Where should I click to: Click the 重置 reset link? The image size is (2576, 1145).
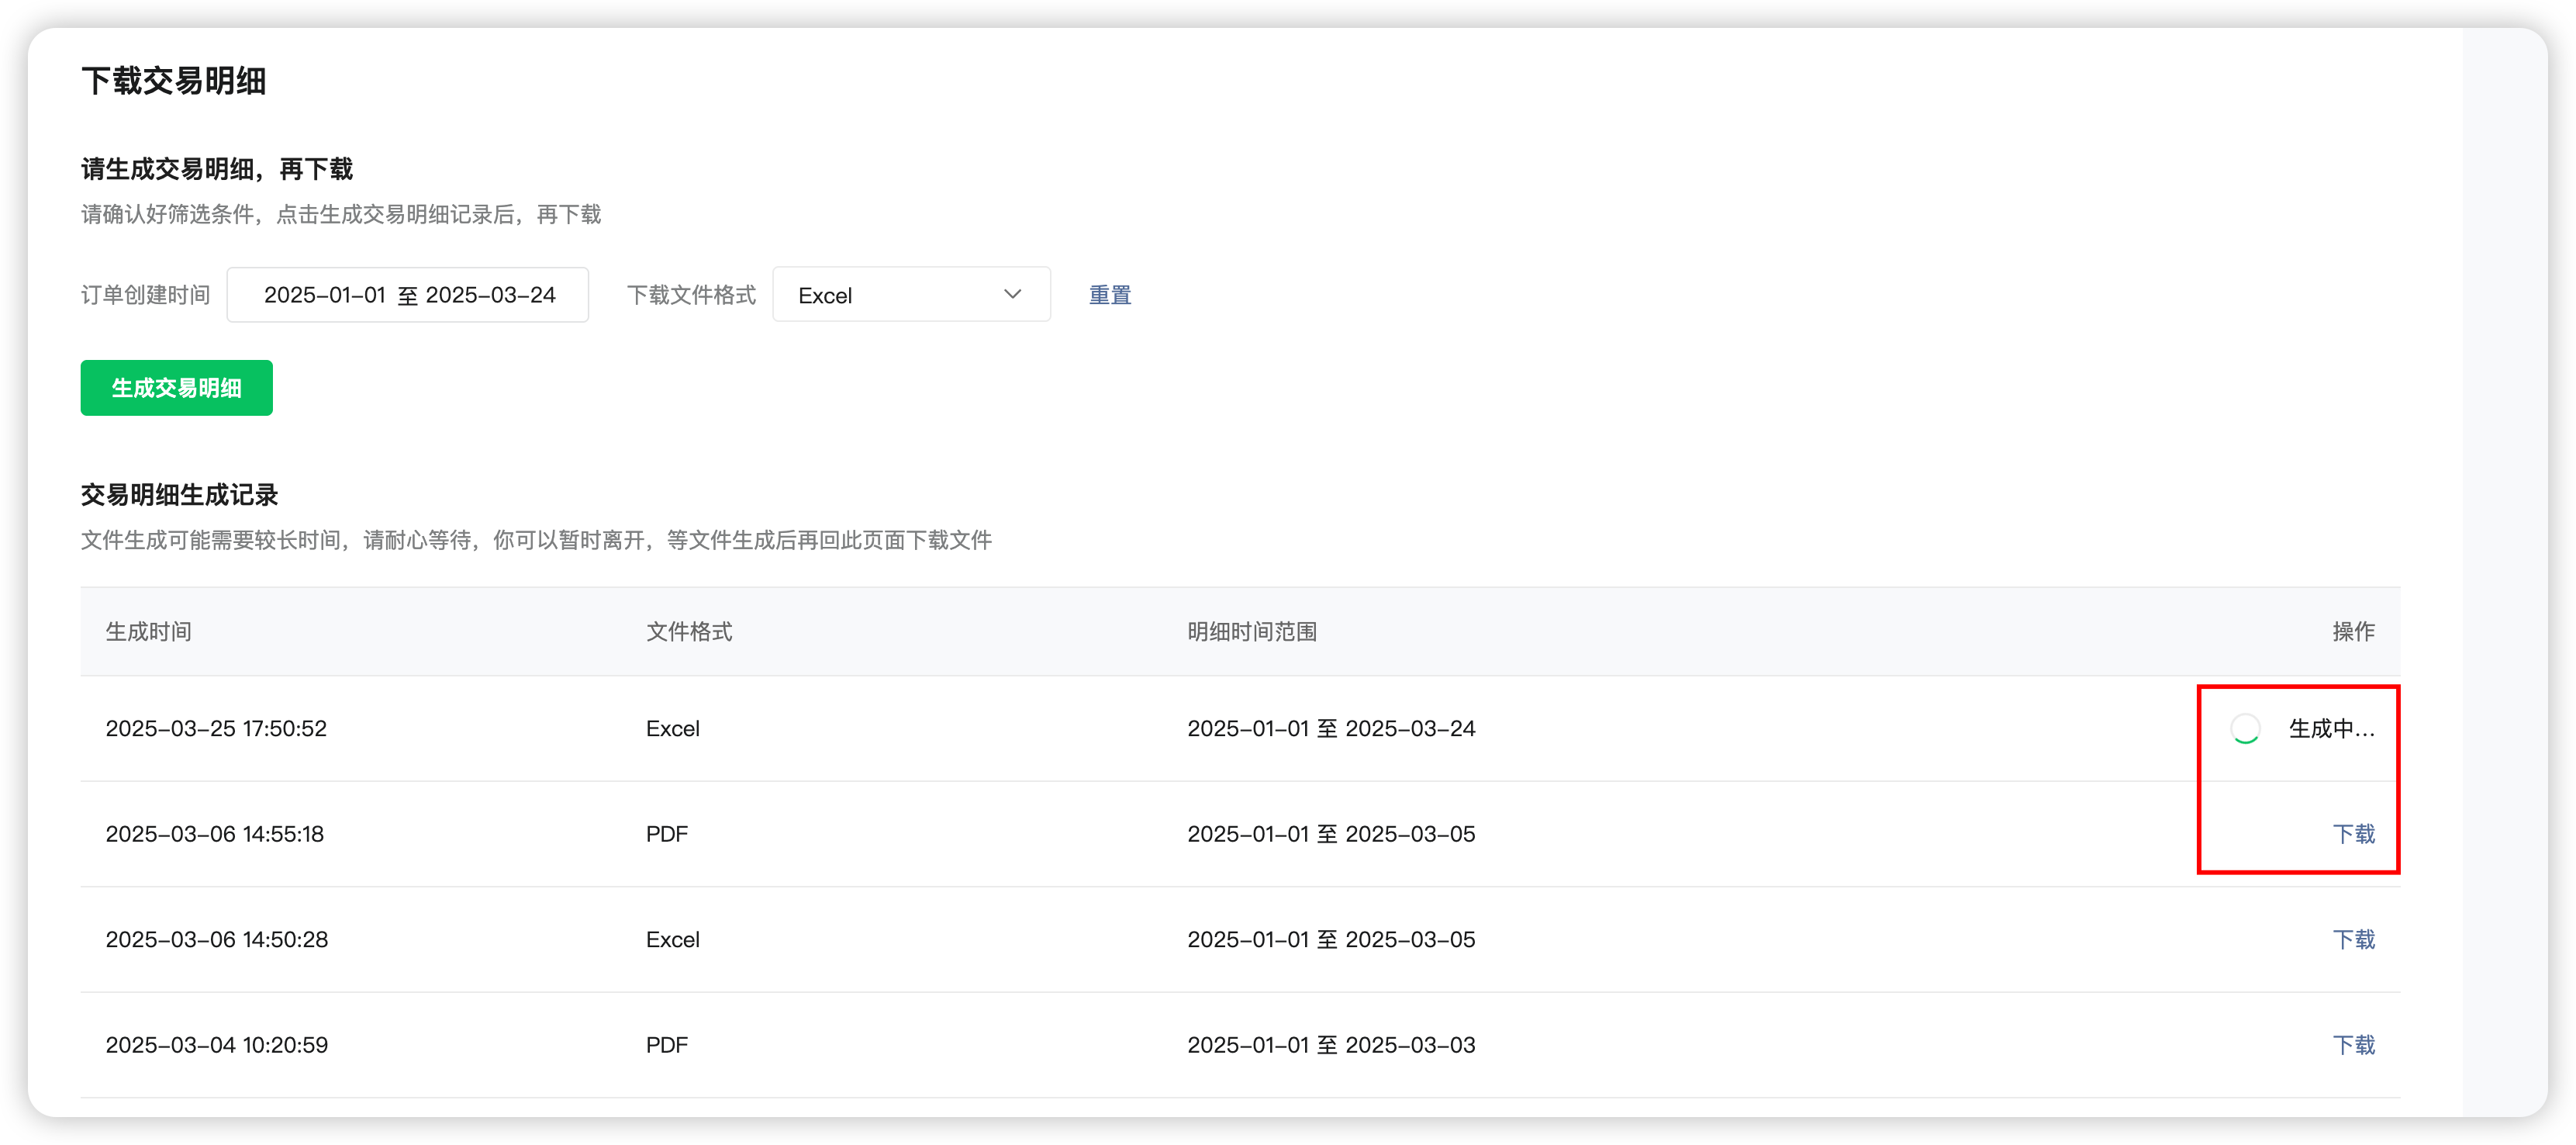(1109, 295)
